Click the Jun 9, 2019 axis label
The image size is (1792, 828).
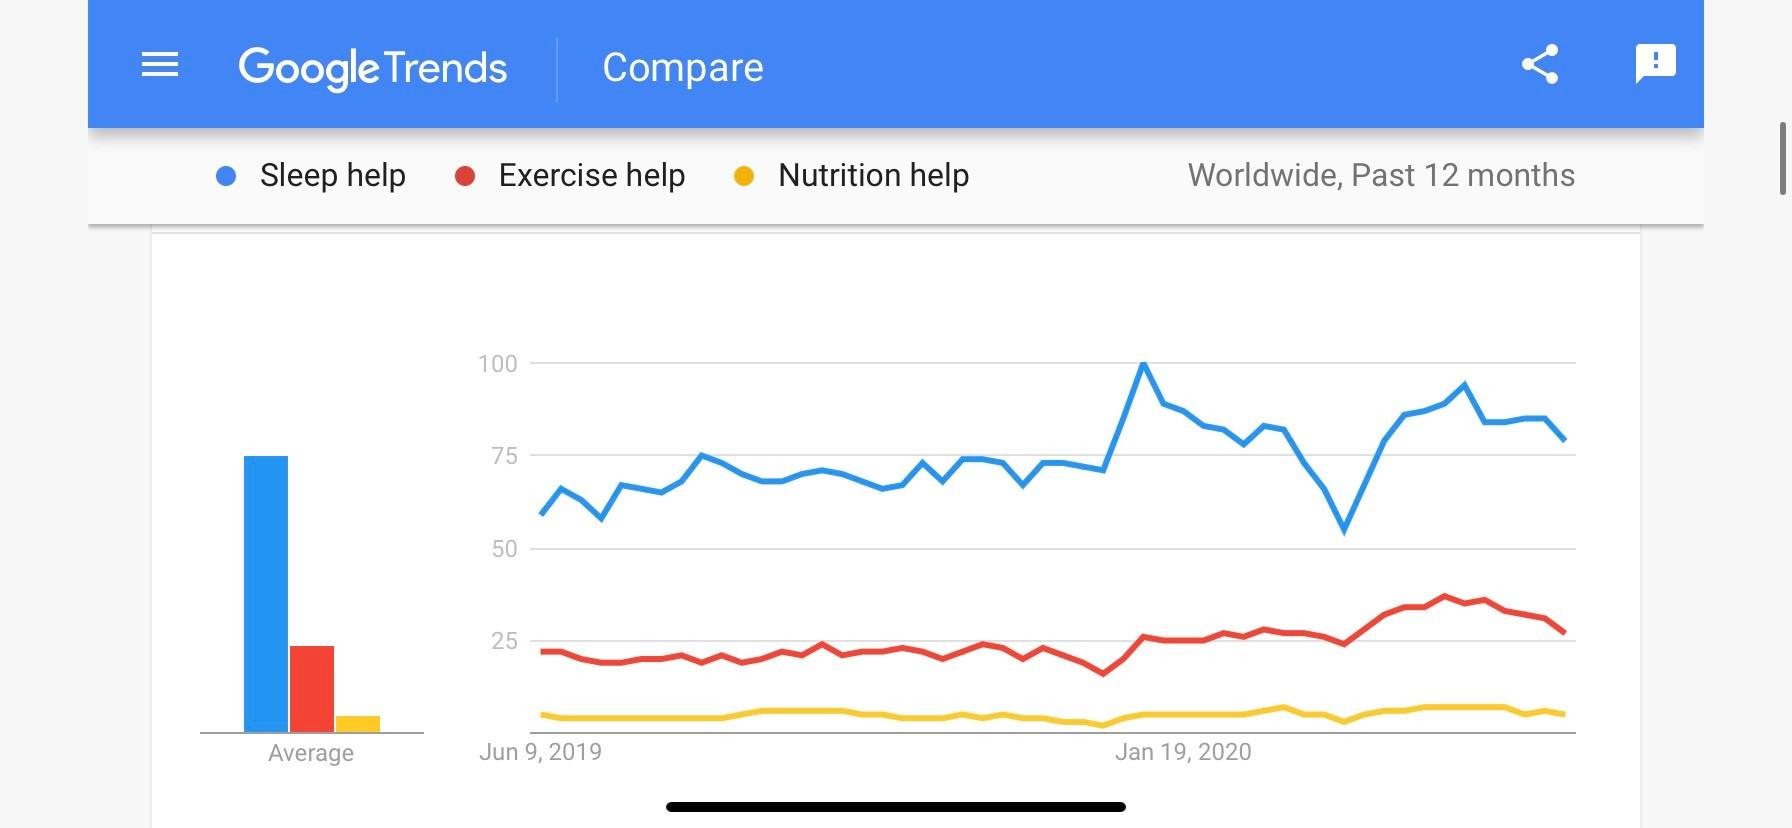pos(540,752)
